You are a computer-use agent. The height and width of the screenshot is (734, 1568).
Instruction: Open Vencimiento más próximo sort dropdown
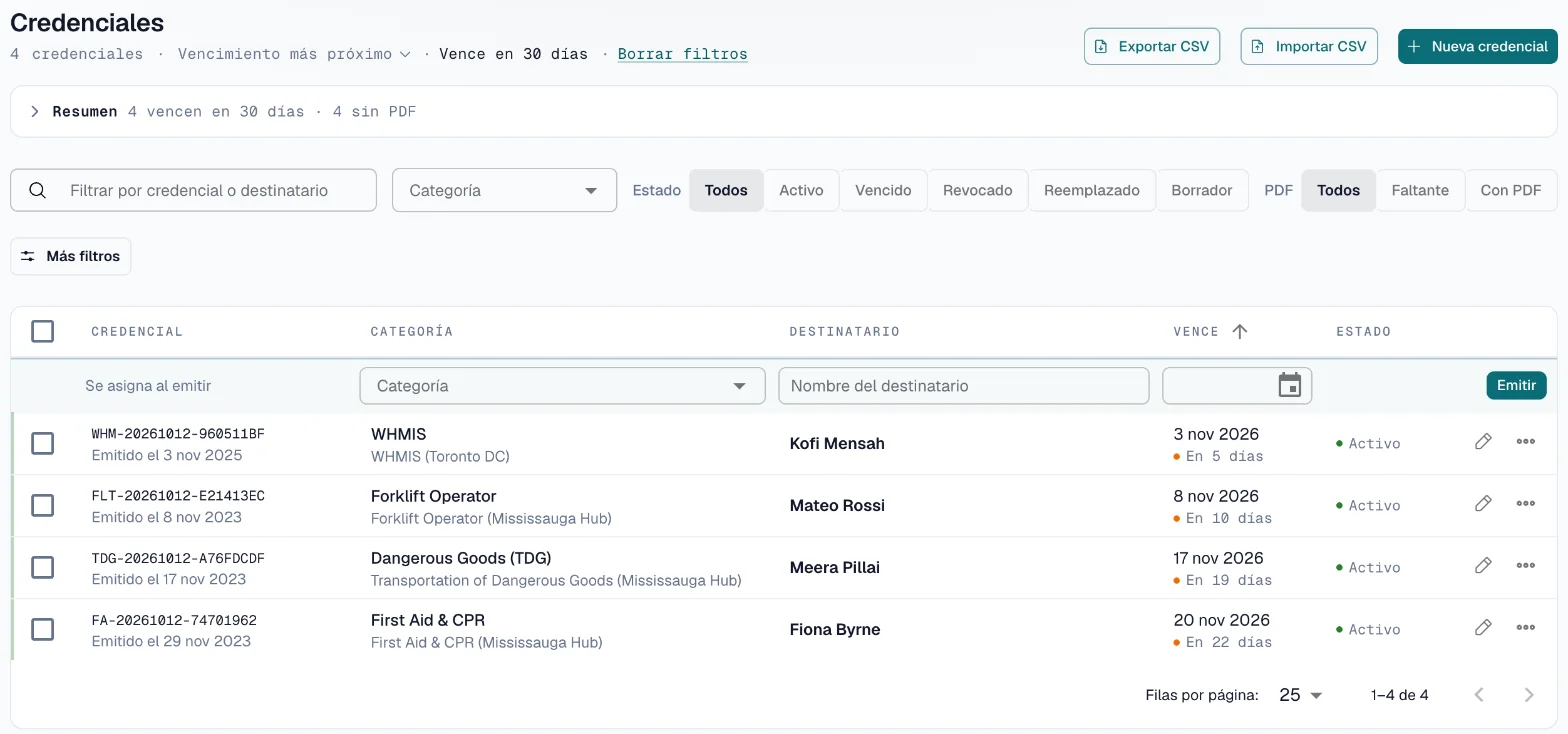[x=294, y=54]
